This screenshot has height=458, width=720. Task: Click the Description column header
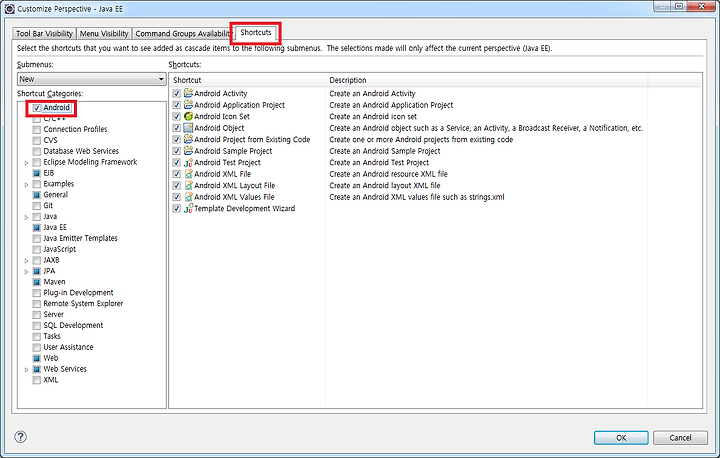486,80
